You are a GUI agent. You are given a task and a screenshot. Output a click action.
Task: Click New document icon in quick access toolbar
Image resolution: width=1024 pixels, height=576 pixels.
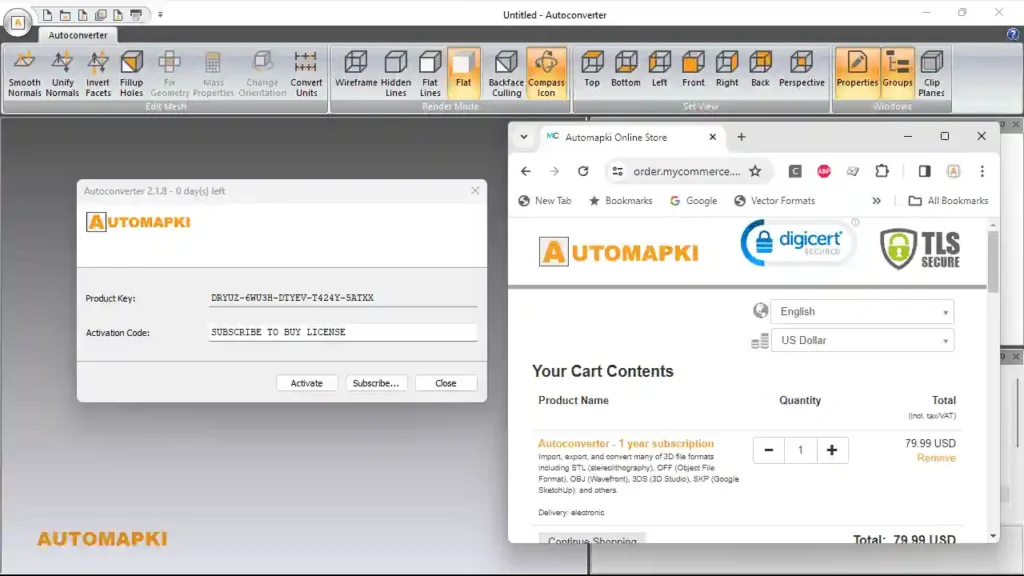pyautogui.click(x=47, y=14)
